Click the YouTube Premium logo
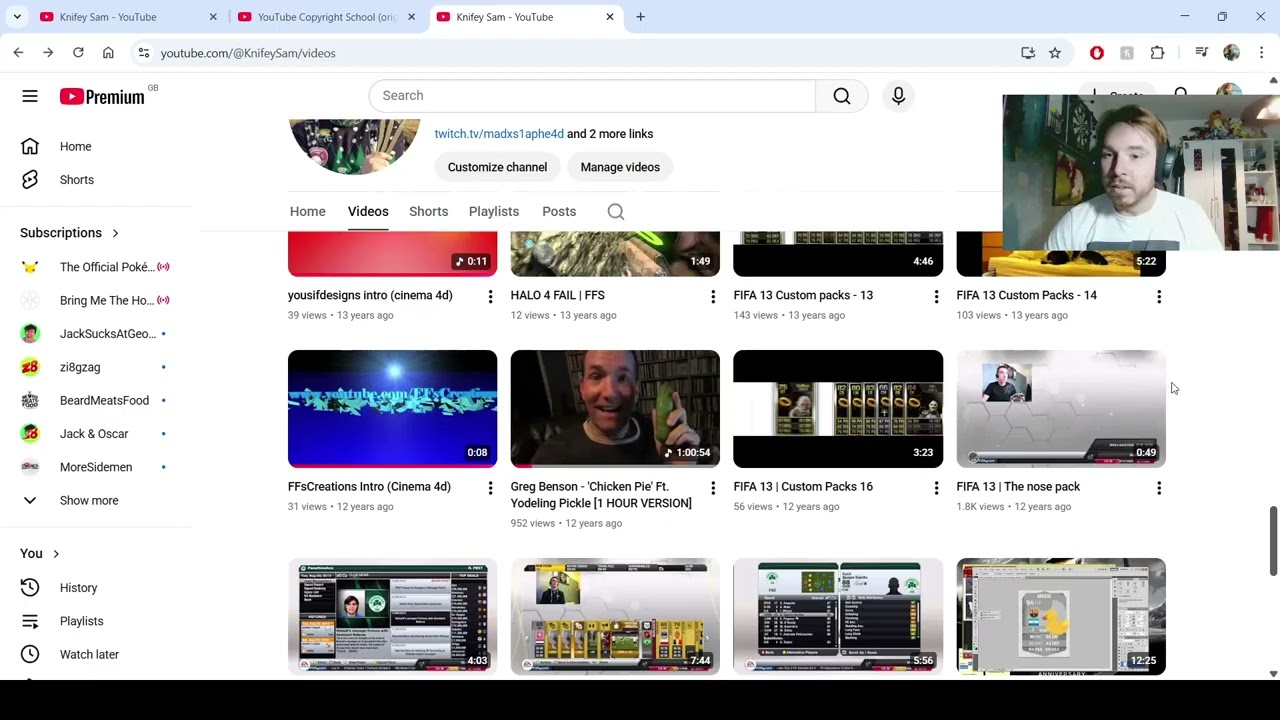1280x720 pixels. pyautogui.click(x=102, y=96)
